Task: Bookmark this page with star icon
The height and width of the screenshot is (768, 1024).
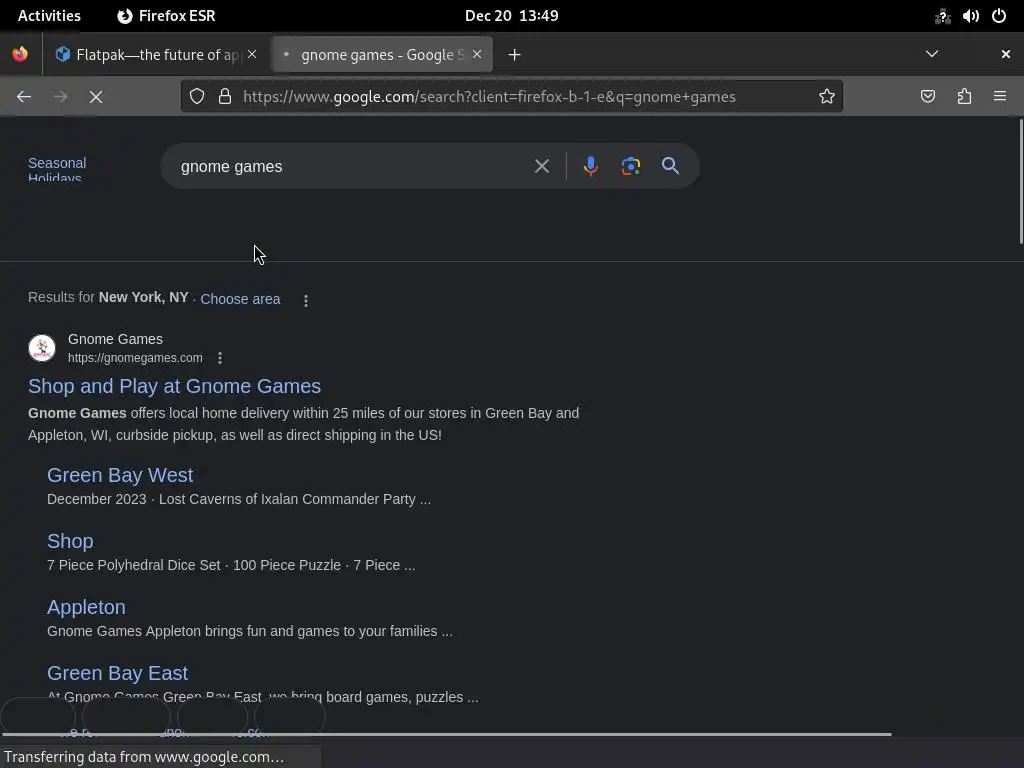Action: (x=827, y=97)
